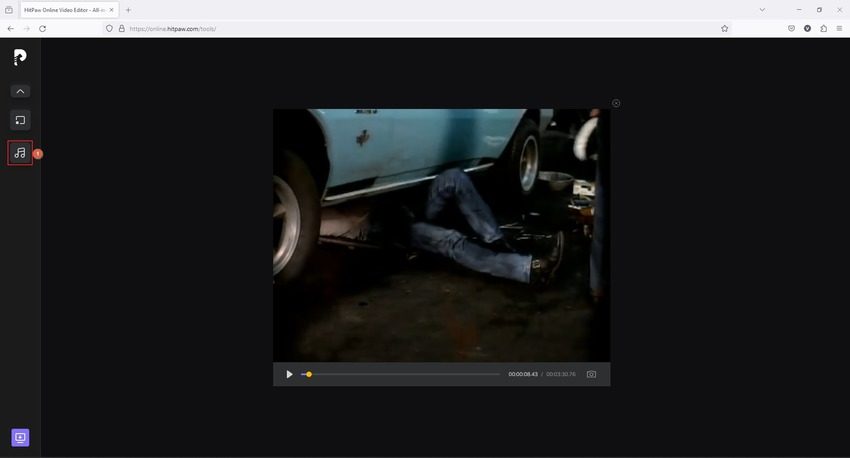Open the extensions puzzle icon
The height and width of the screenshot is (458, 850).
click(x=823, y=28)
